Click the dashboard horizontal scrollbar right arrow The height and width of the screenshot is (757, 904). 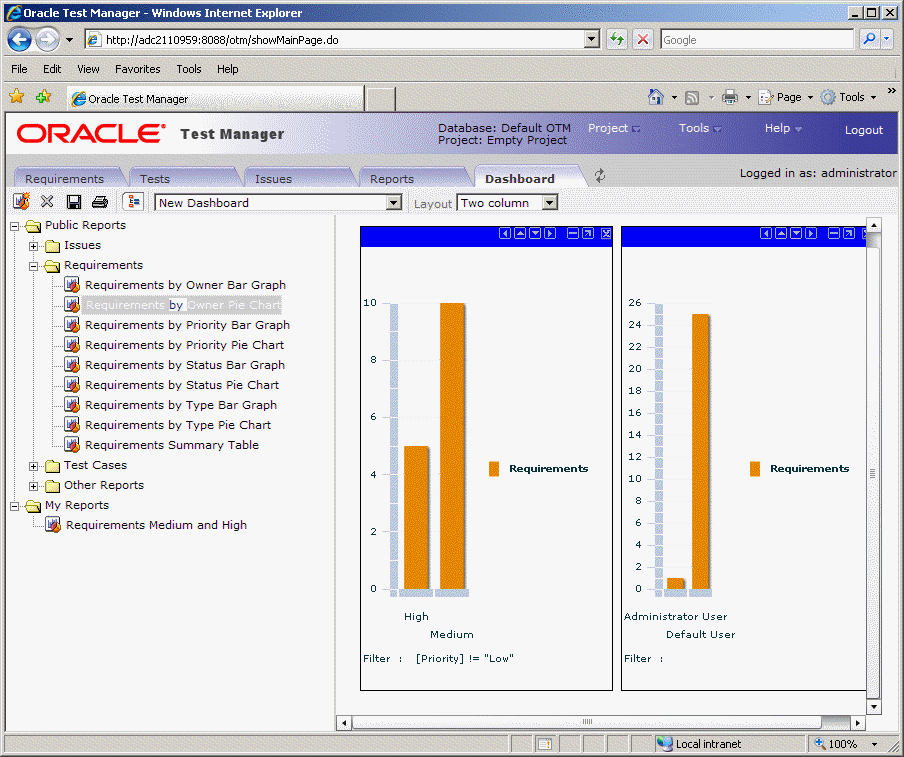coord(858,722)
